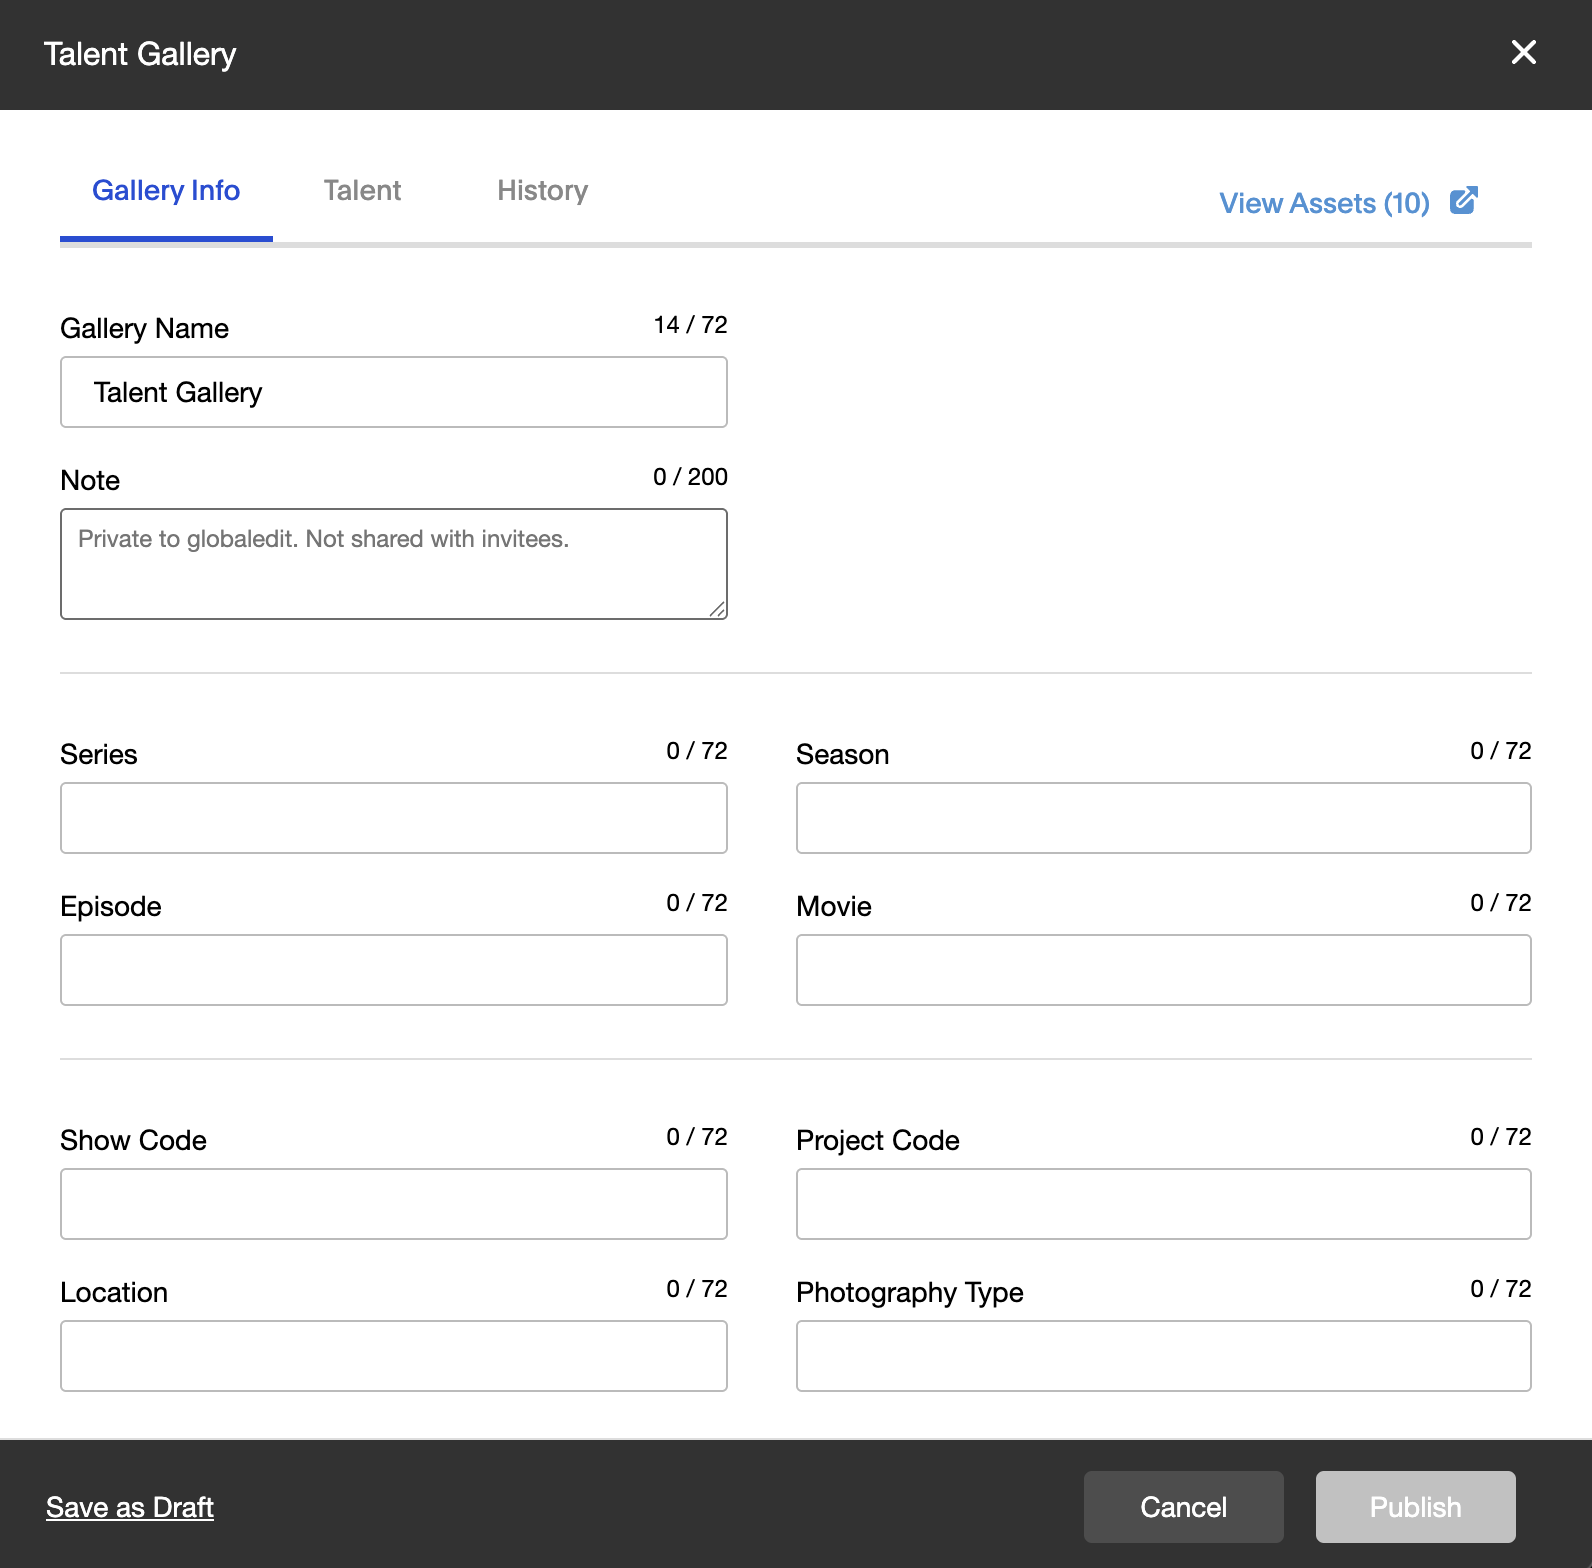Click the 'Project Code' label
Viewport: 1592px width, 1568px height.
tap(878, 1140)
